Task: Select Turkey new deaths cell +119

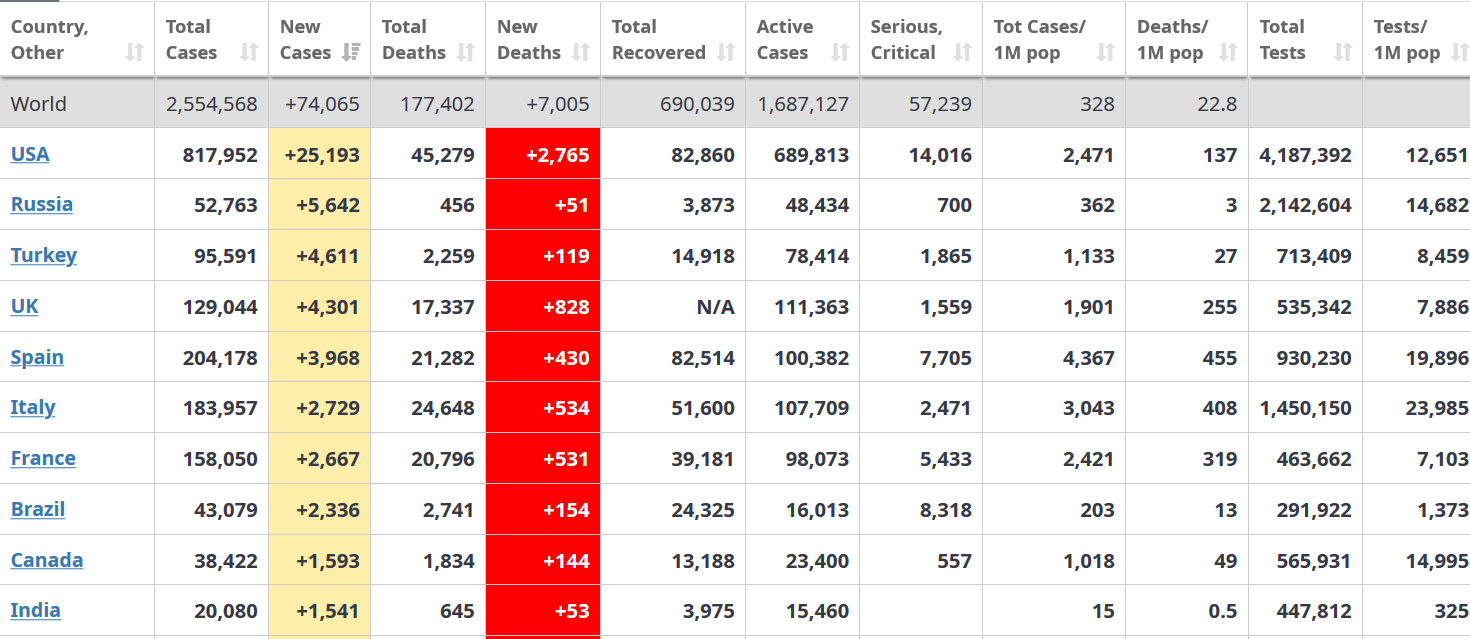Action: click(543, 255)
